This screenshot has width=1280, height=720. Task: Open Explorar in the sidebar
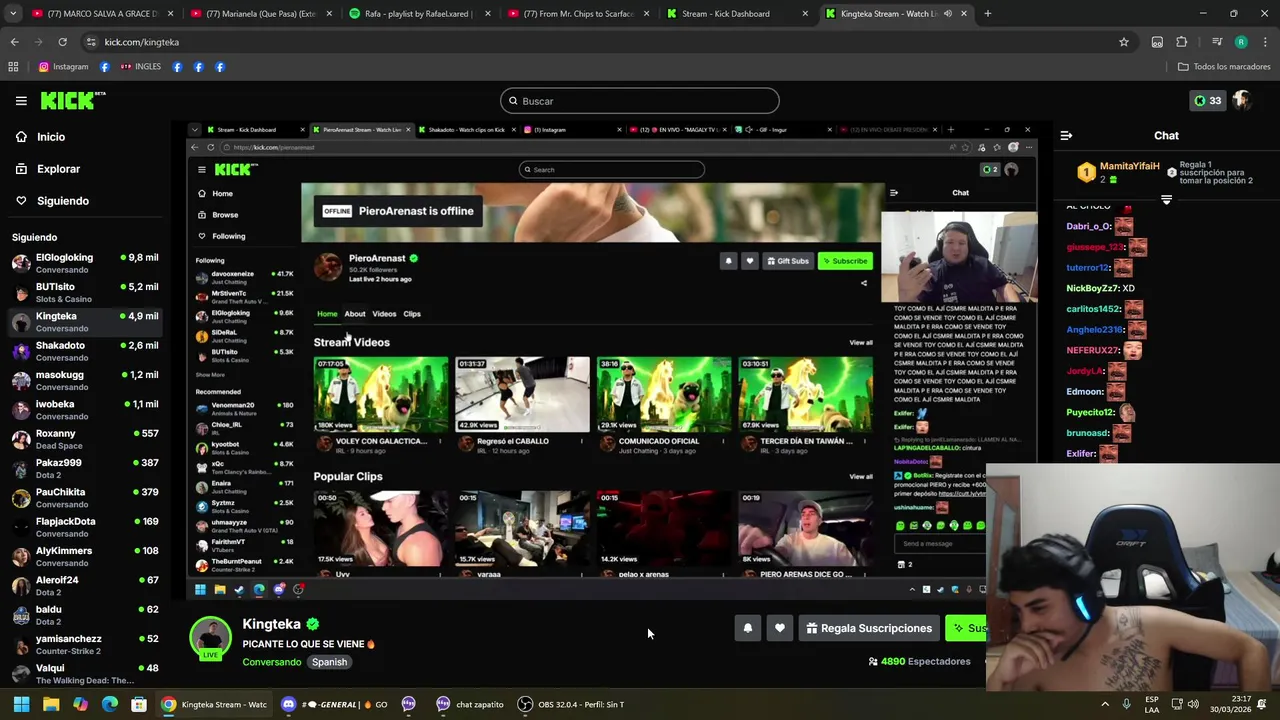pos(58,169)
